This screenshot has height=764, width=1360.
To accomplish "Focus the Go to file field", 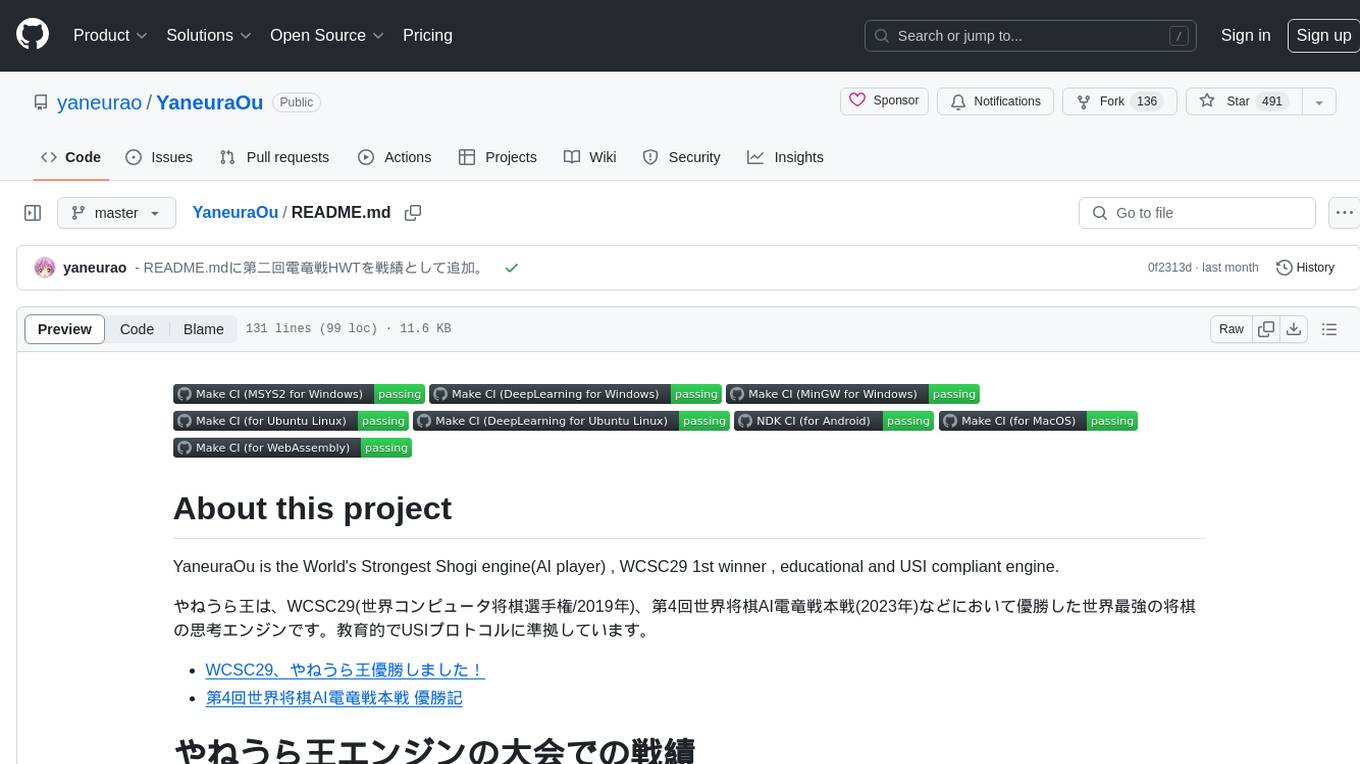I will 1197,213.
